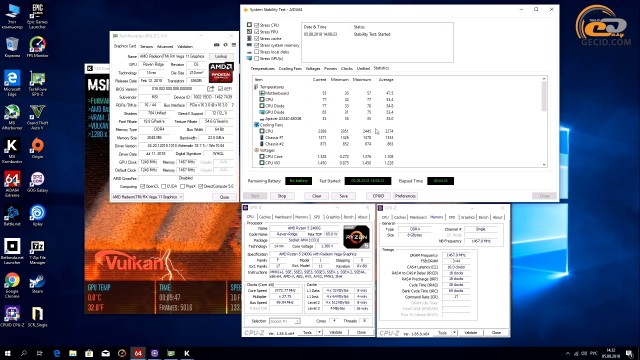Uncheck Stress cache checkbox

tap(257, 38)
